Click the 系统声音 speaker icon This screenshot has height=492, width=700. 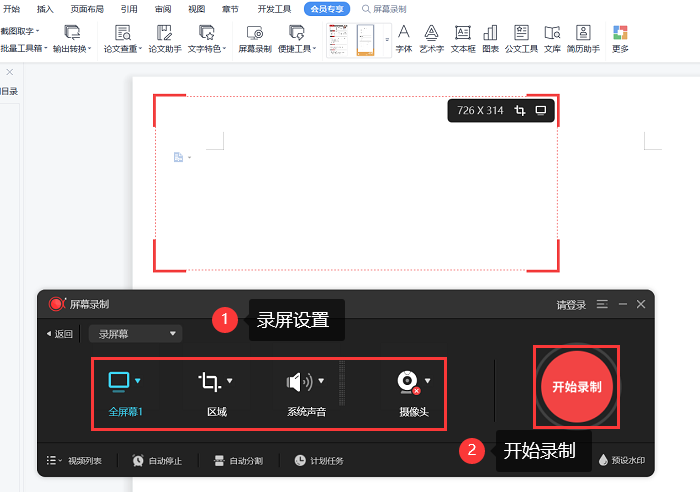(x=299, y=381)
